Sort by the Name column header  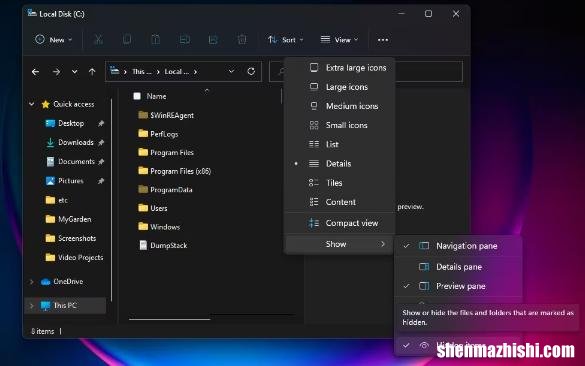point(156,96)
